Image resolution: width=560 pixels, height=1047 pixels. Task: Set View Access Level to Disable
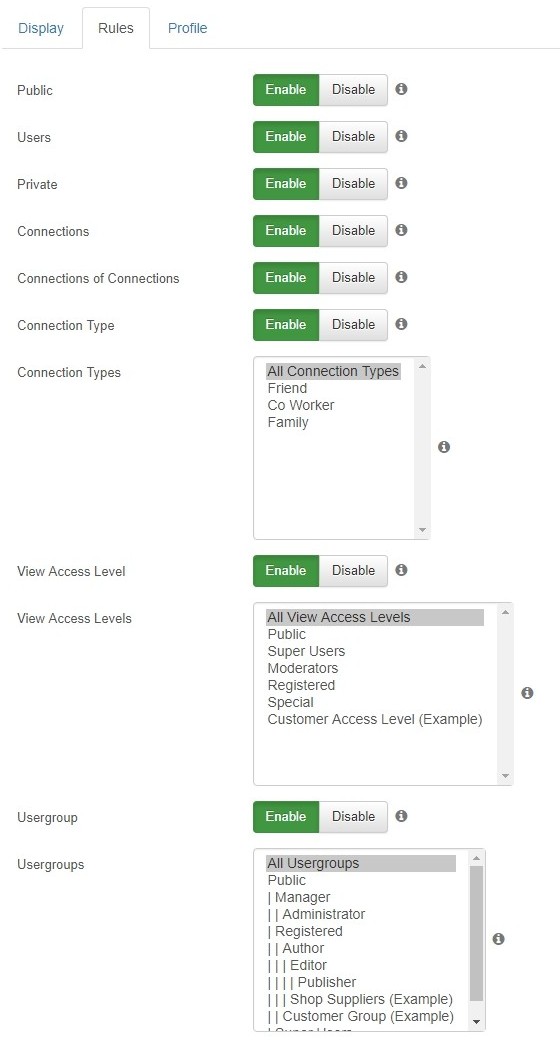point(353,571)
